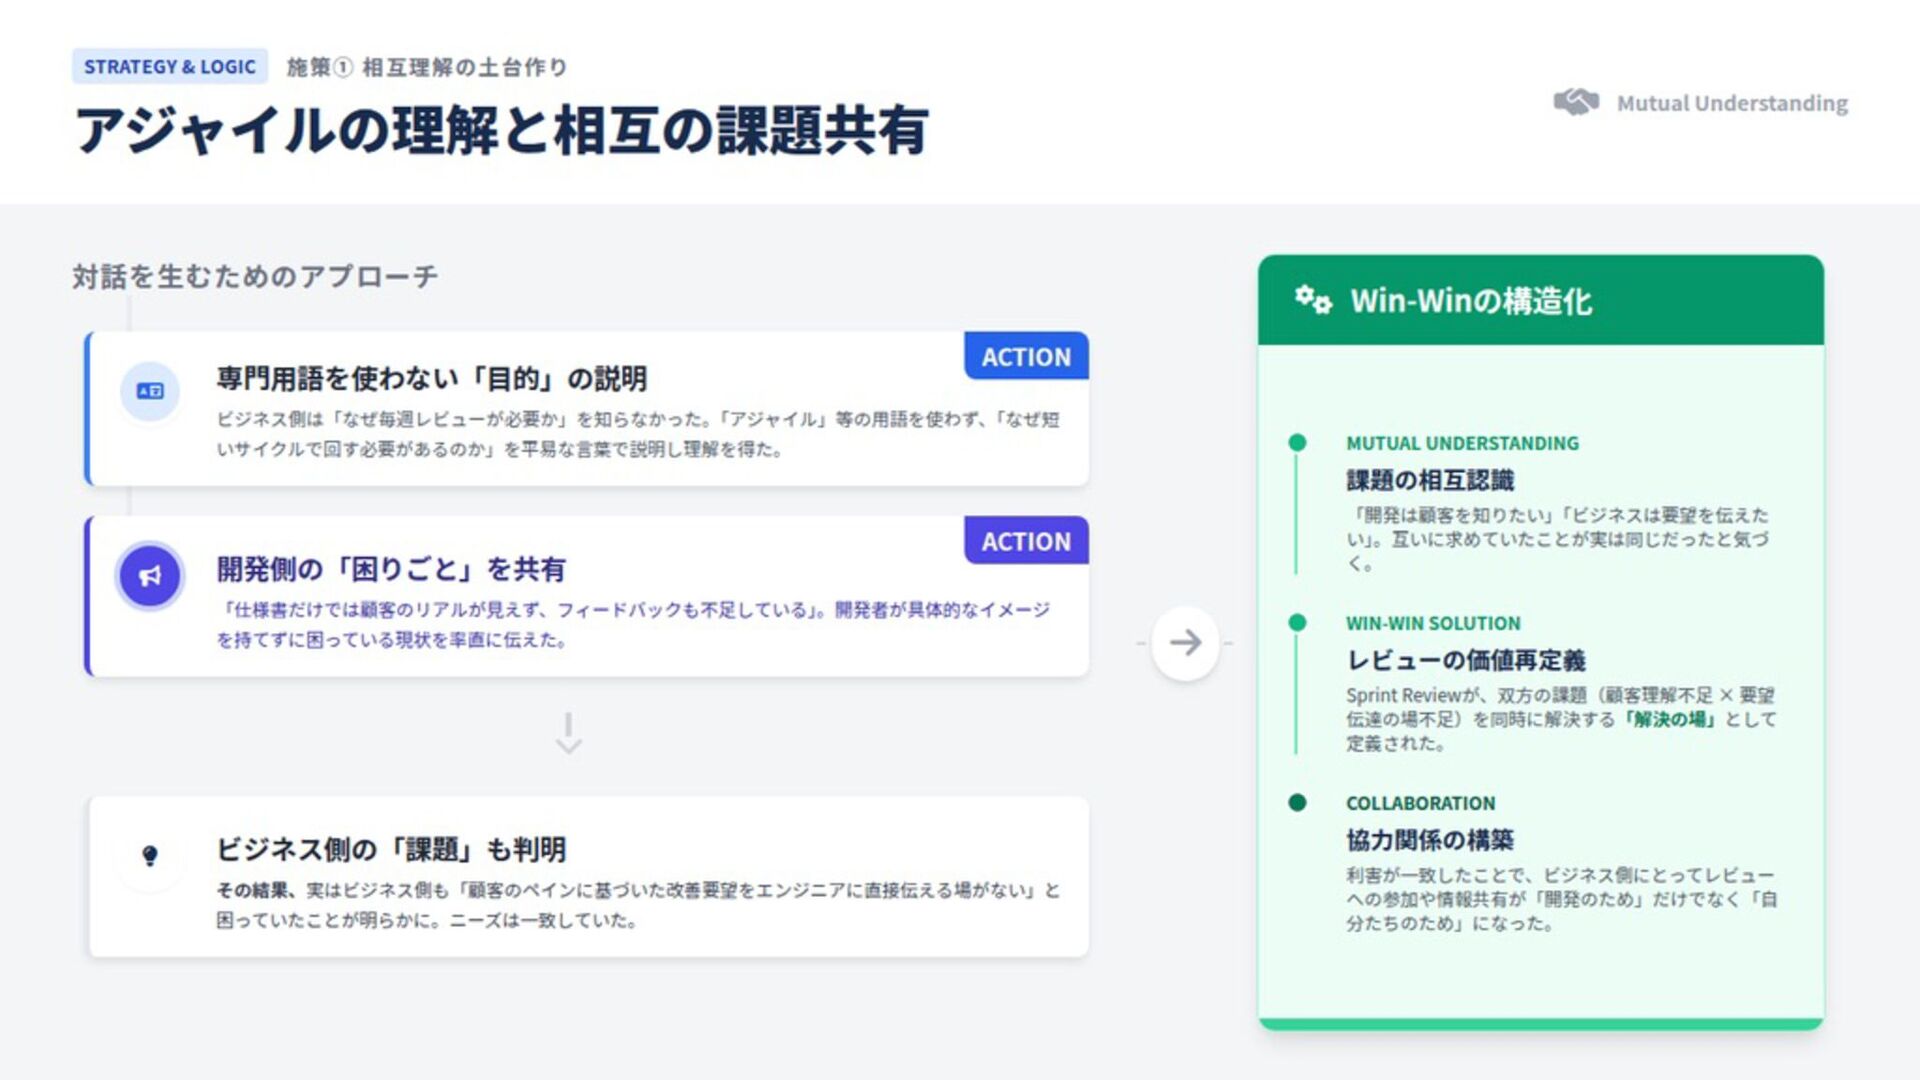Click the Mutual Understanding label top right
This screenshot has width=1920, height=1080.
pyautogui.click(x=1732, y=103)
